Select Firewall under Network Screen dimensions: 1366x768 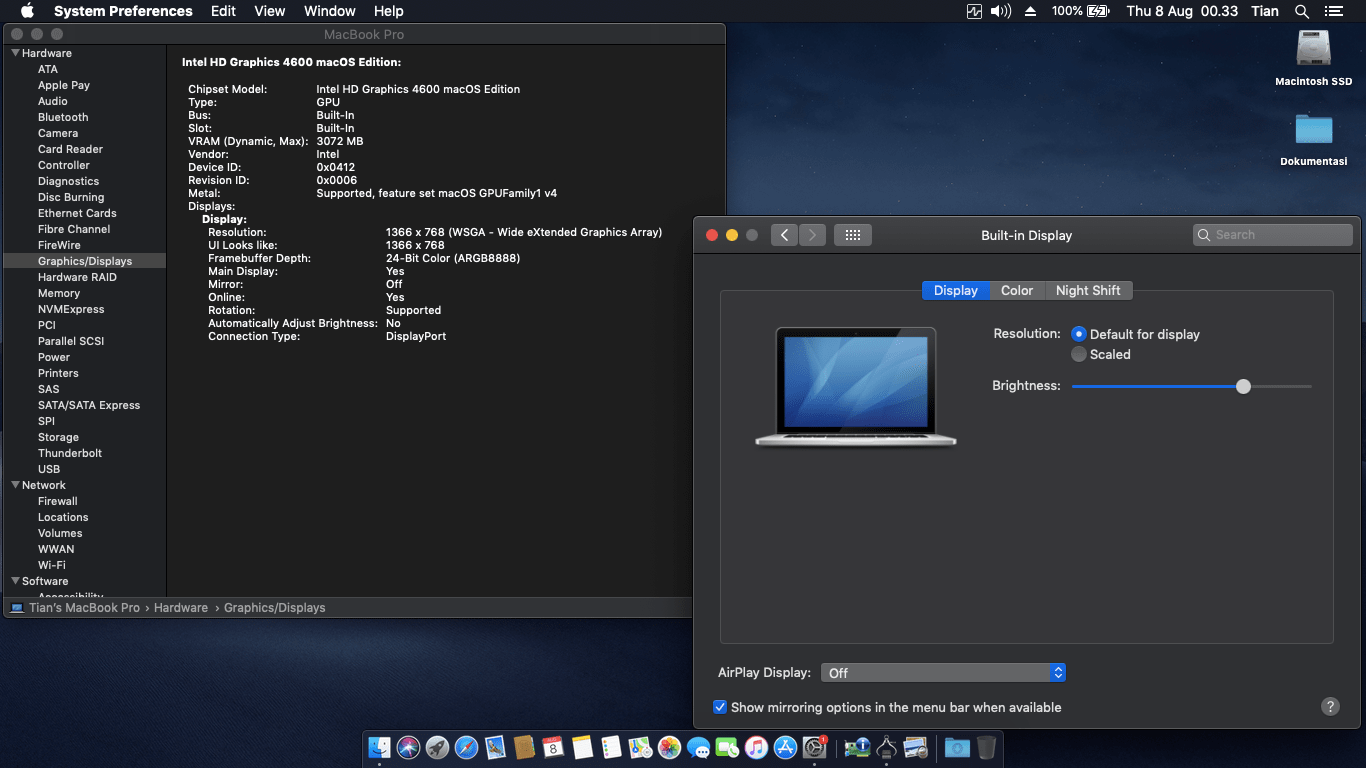(x=58, y=501)
